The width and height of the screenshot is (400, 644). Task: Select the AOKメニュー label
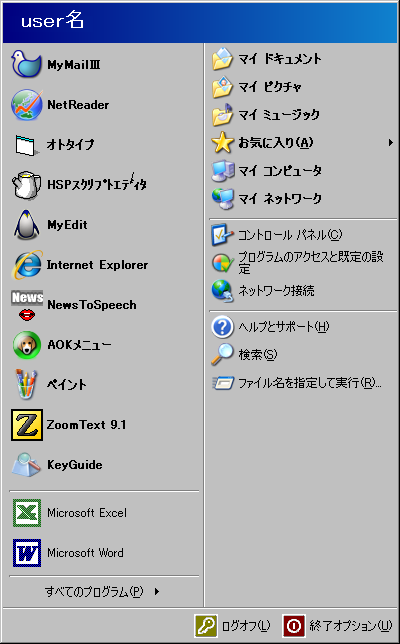79,345
